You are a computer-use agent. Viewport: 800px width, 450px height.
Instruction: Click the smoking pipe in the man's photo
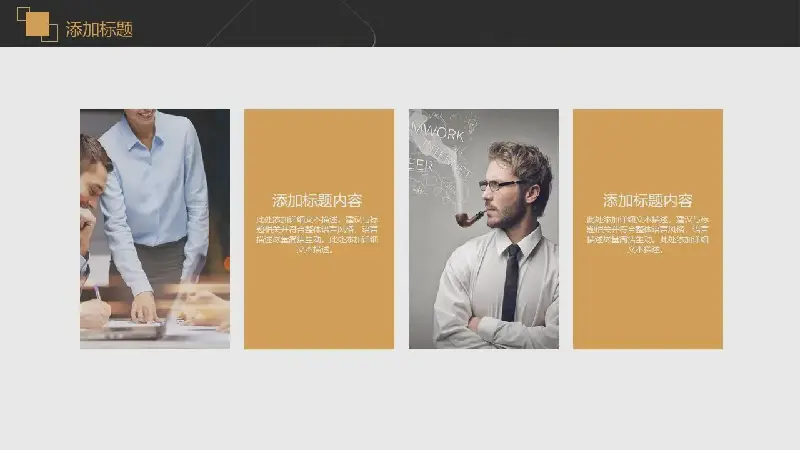tap(469, 218)
